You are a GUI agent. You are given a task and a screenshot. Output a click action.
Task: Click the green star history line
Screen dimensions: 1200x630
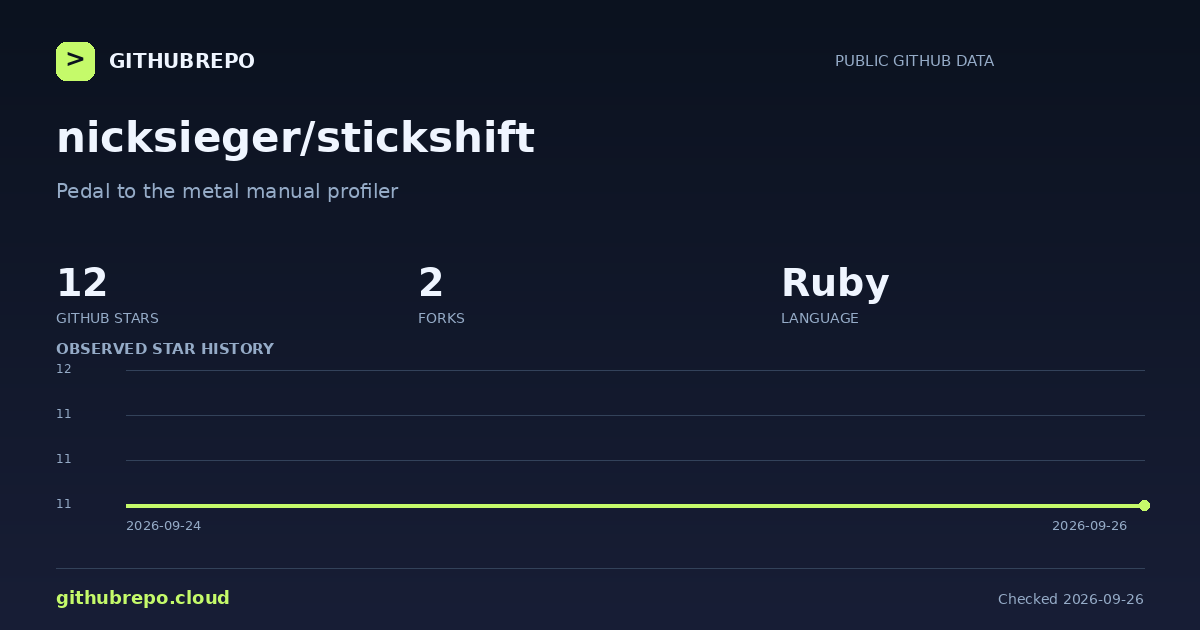(635, 505)
